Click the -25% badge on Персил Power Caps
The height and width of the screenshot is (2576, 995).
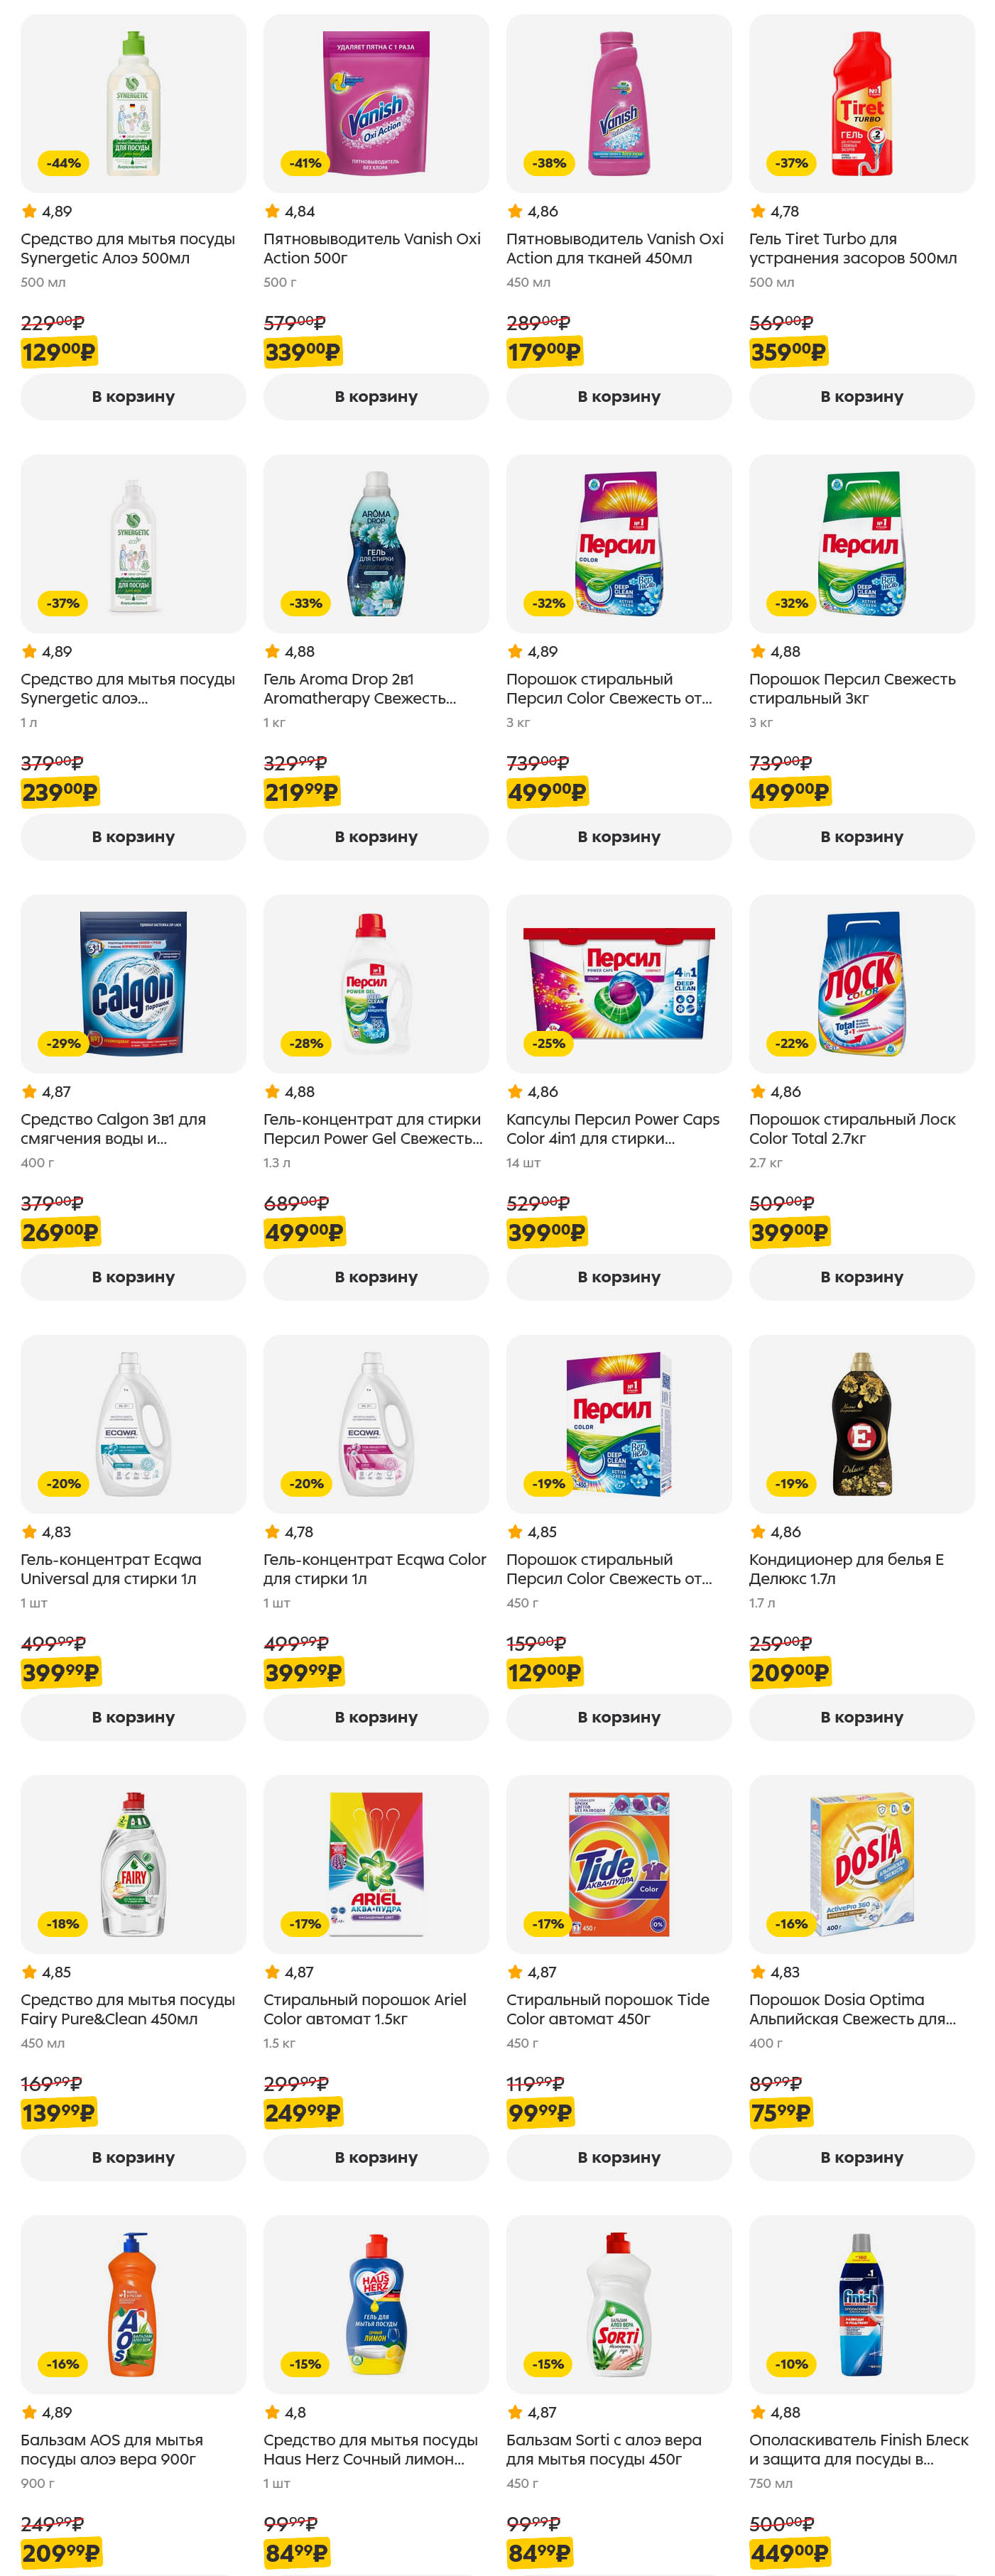(x=549, y=1043)
